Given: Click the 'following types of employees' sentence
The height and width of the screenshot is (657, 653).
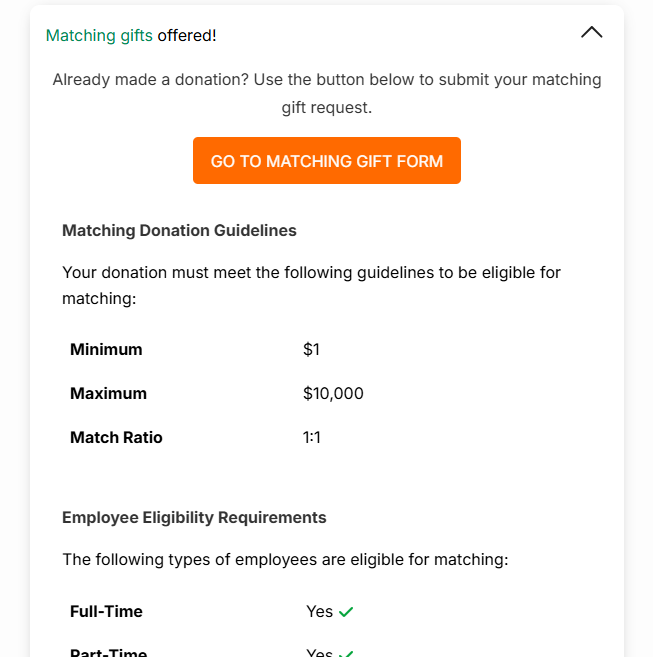Looking at the screenshot, I should coord(285,559).
